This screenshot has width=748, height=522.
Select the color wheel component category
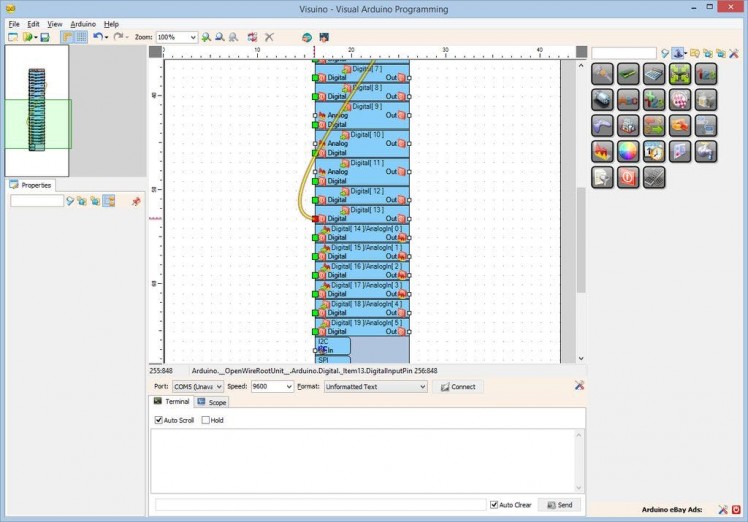[628, 151]
